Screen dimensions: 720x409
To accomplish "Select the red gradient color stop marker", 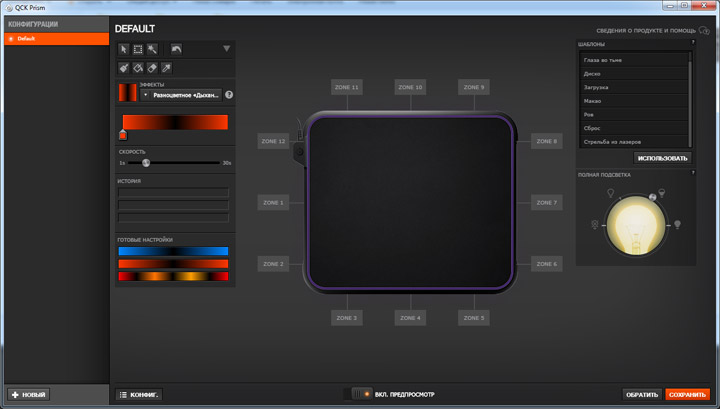I will (123, 135).
